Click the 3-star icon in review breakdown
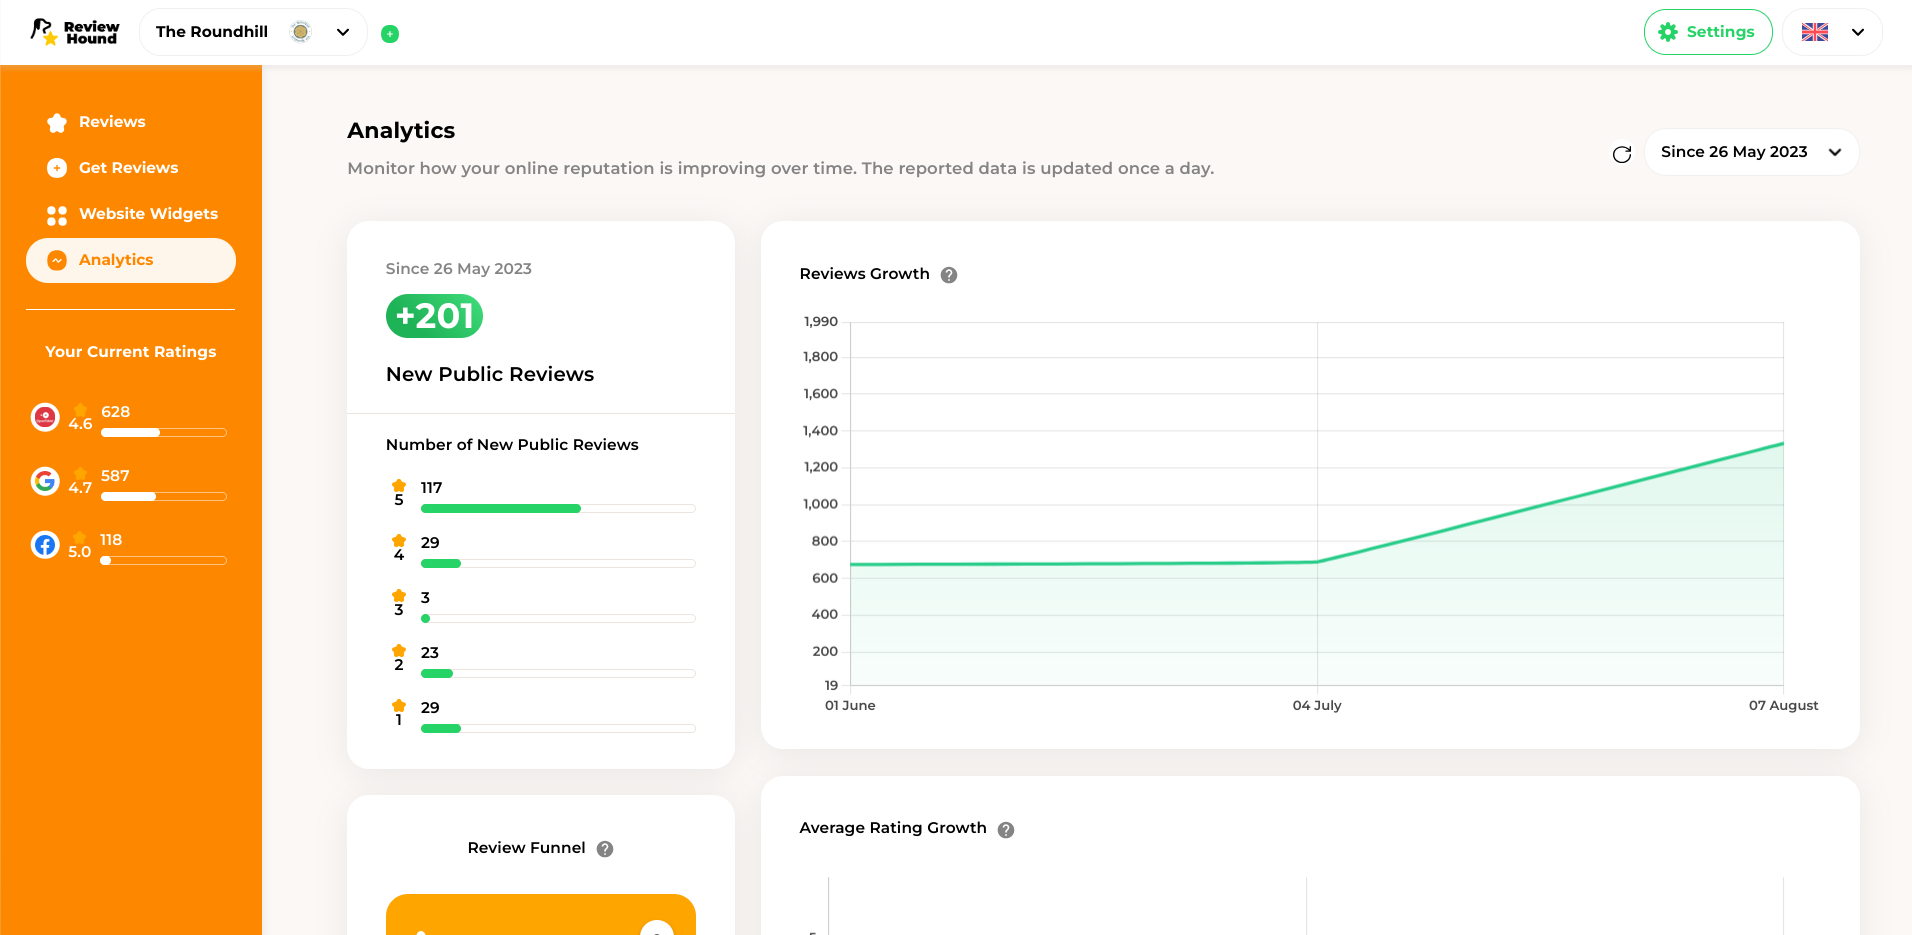1912x935 pixels. pos(399,596)
